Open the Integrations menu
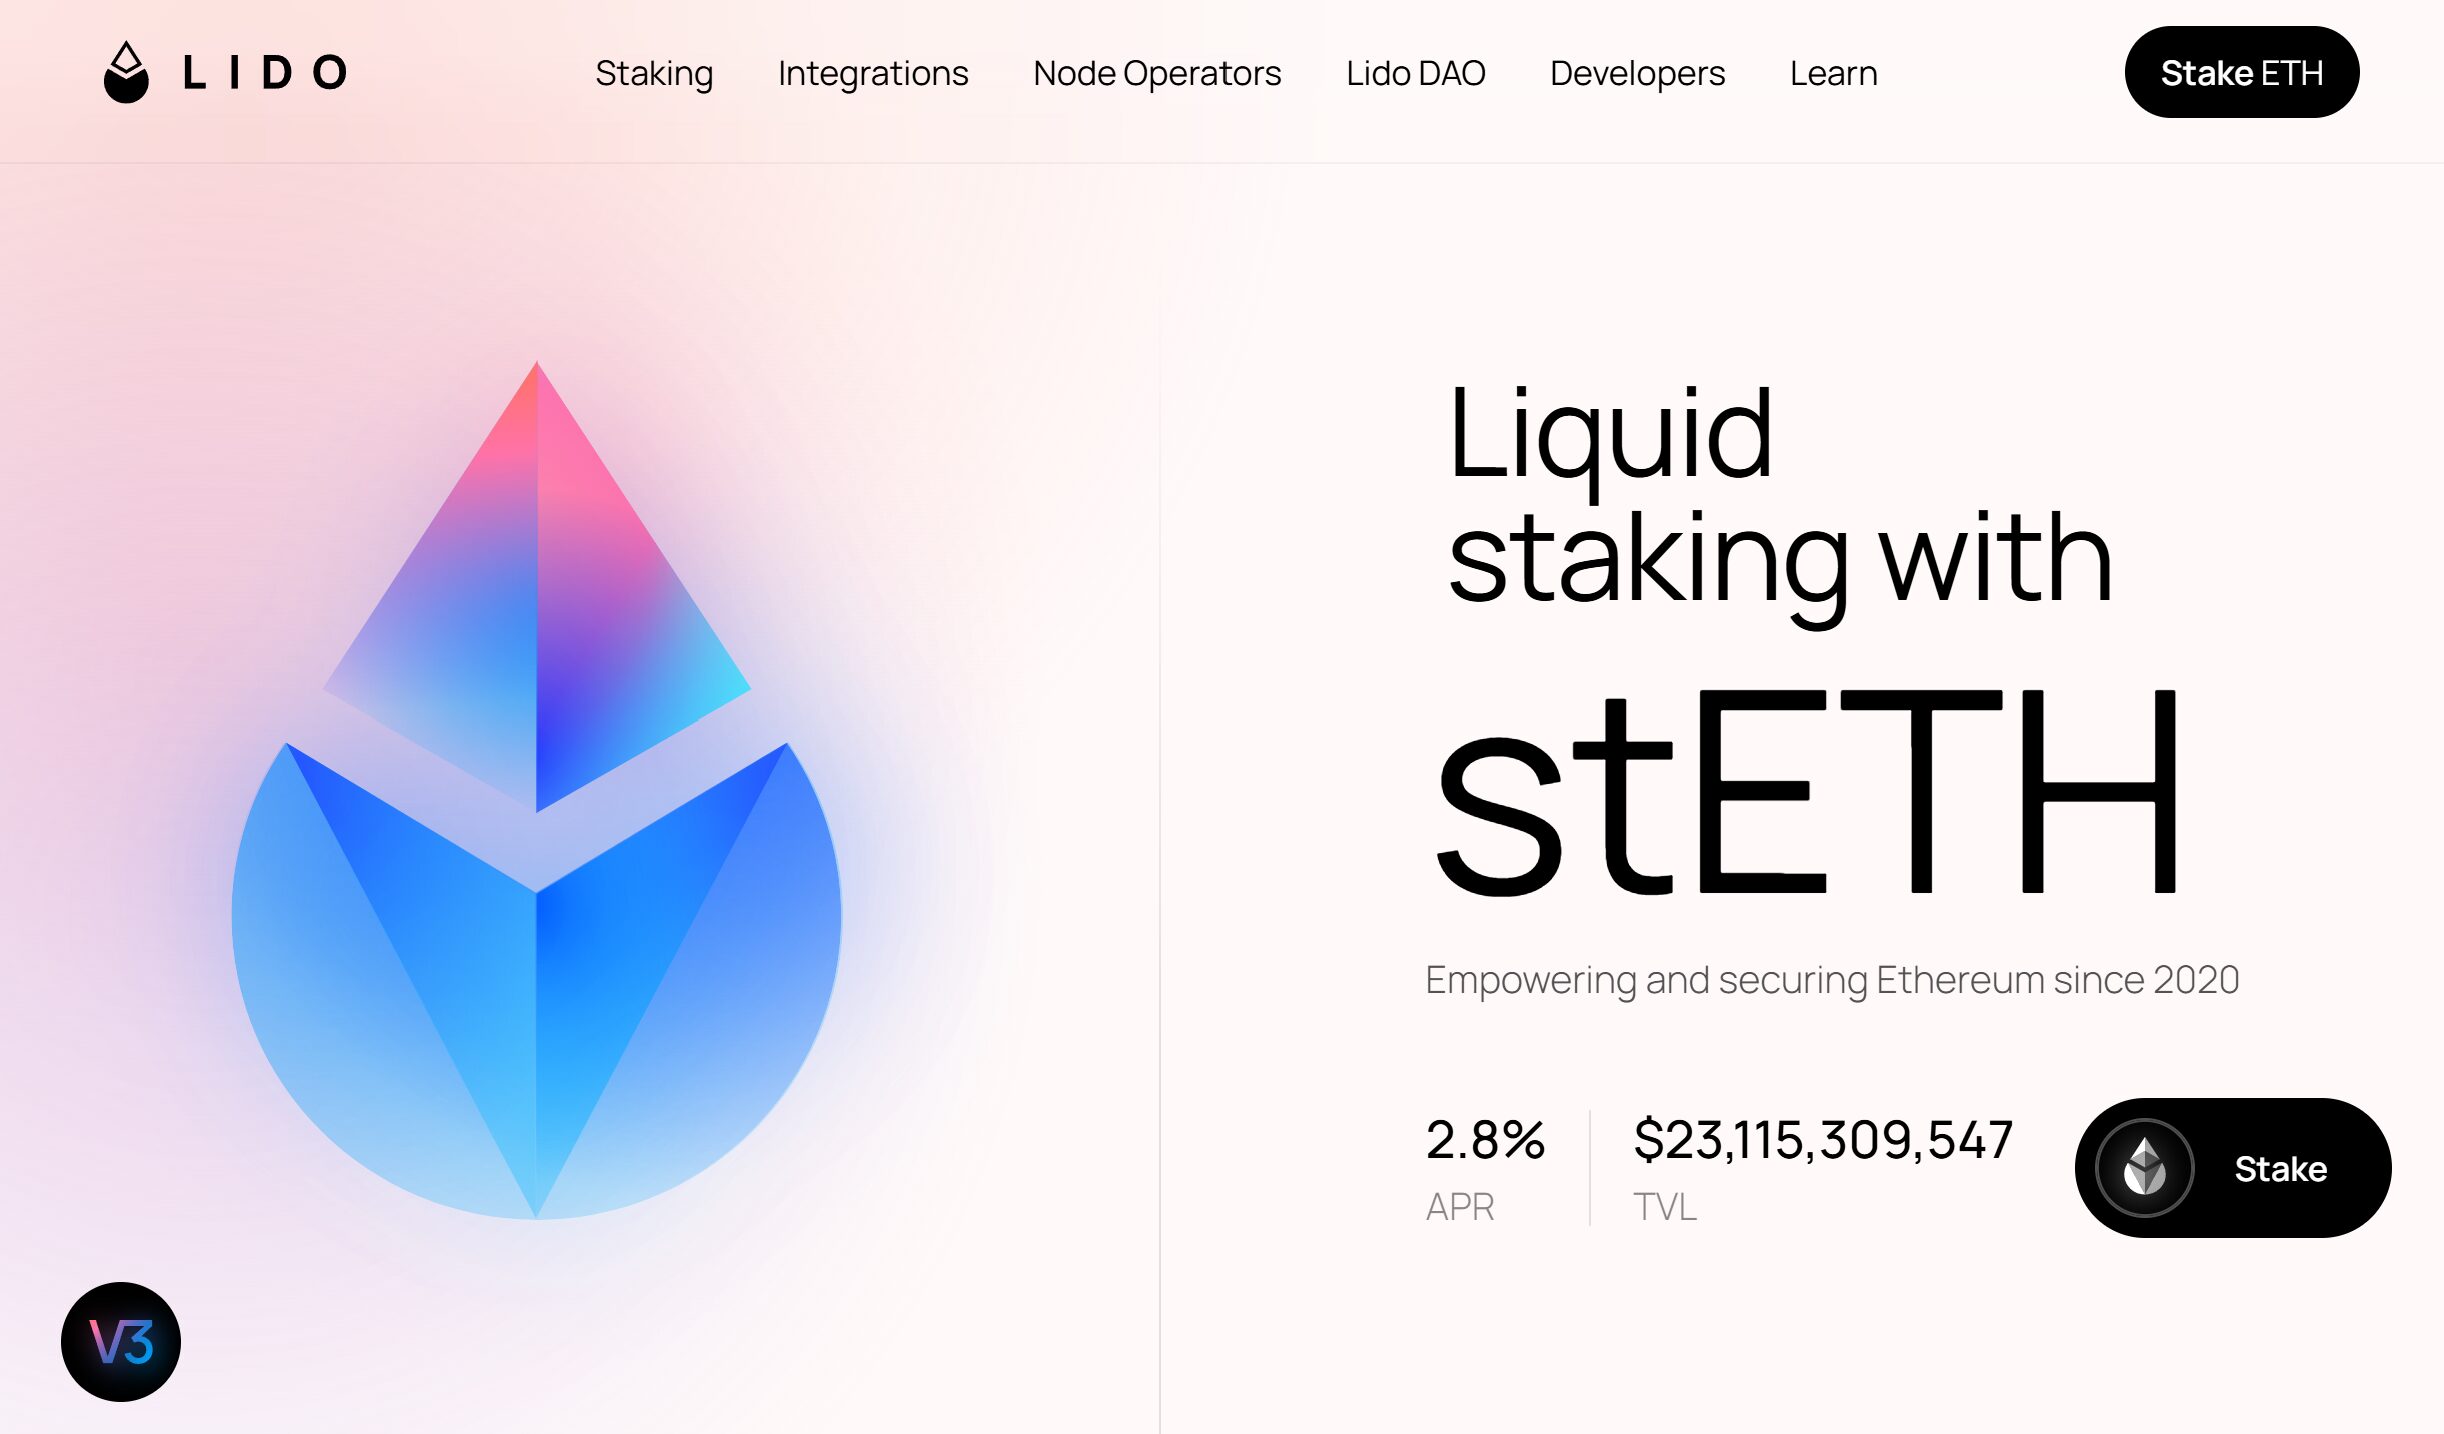Image resolution: width=2444 pixels, height=1434 pixels. 873,73
